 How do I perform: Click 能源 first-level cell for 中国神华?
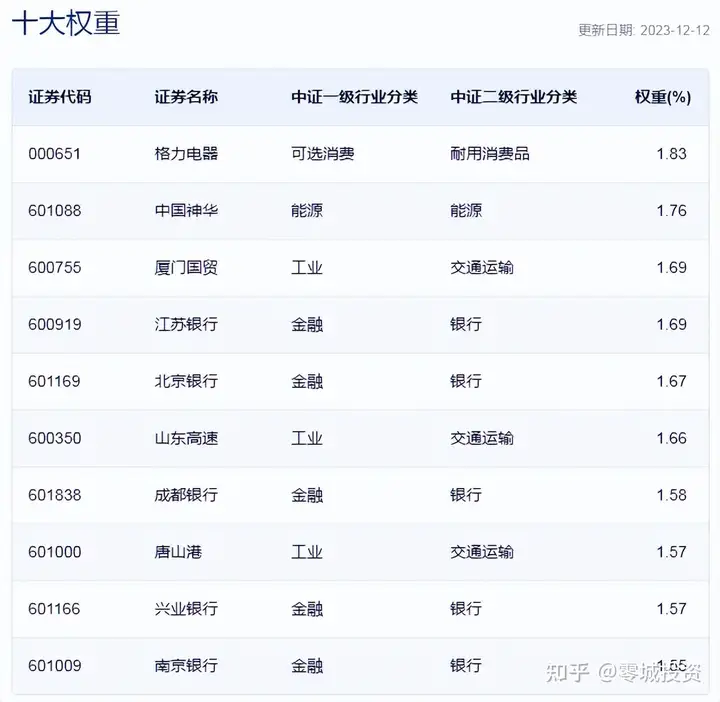[x=307, y=210]
